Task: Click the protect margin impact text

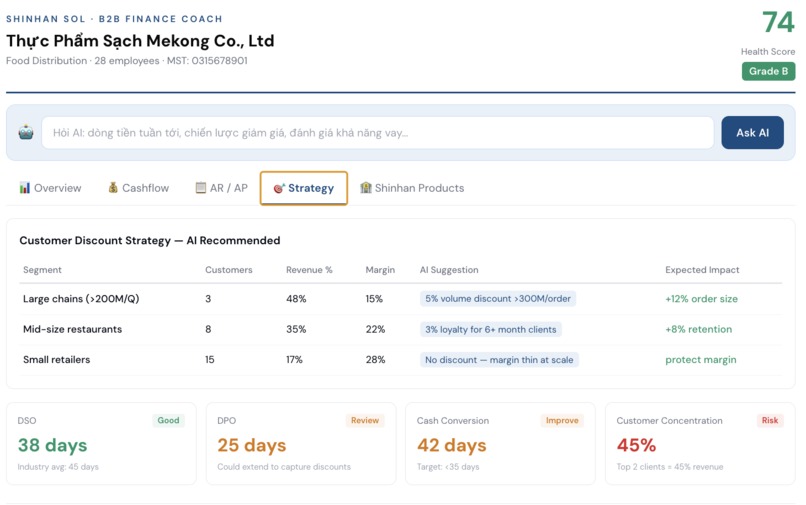Action: pos(701,360)
